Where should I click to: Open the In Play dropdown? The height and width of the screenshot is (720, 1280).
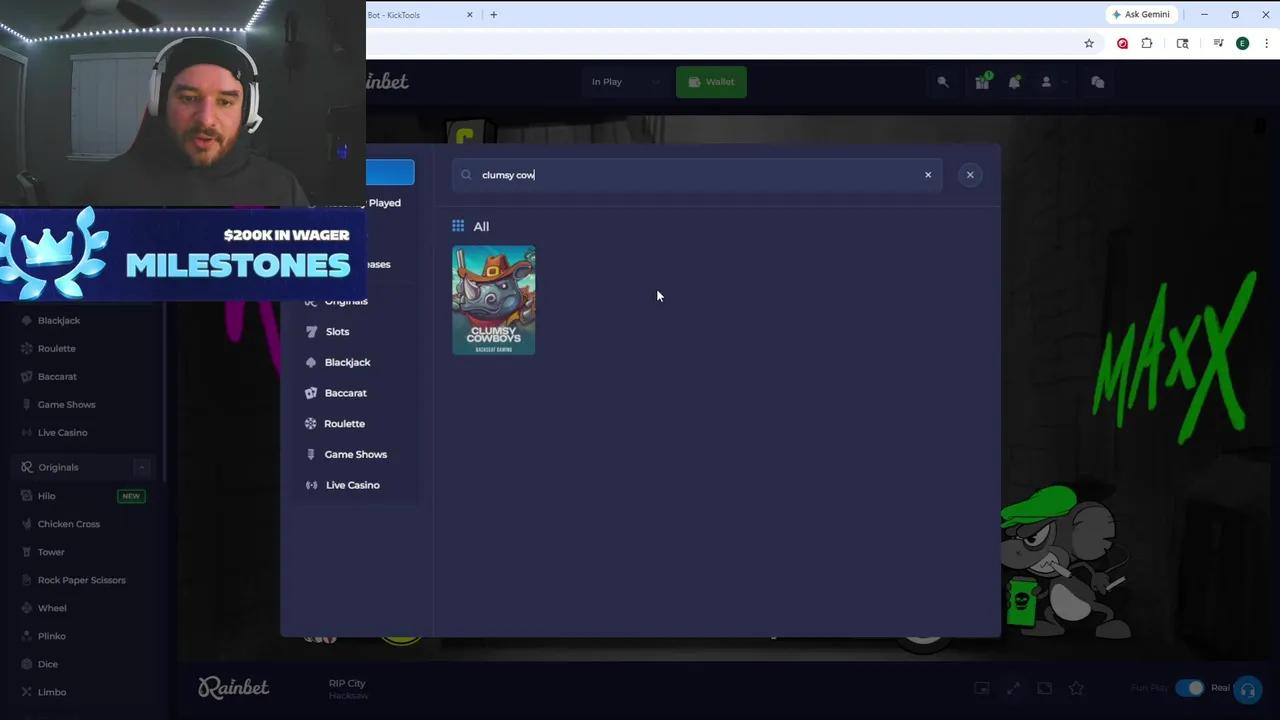pos(625,81)
